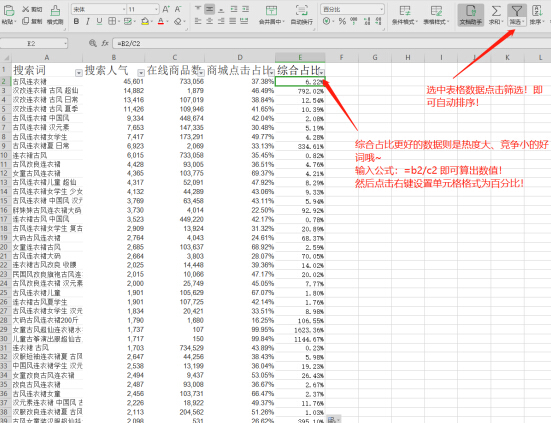Click the Paste clipboard icon
This screenshot has height=423, width=551.
[8, 11]
